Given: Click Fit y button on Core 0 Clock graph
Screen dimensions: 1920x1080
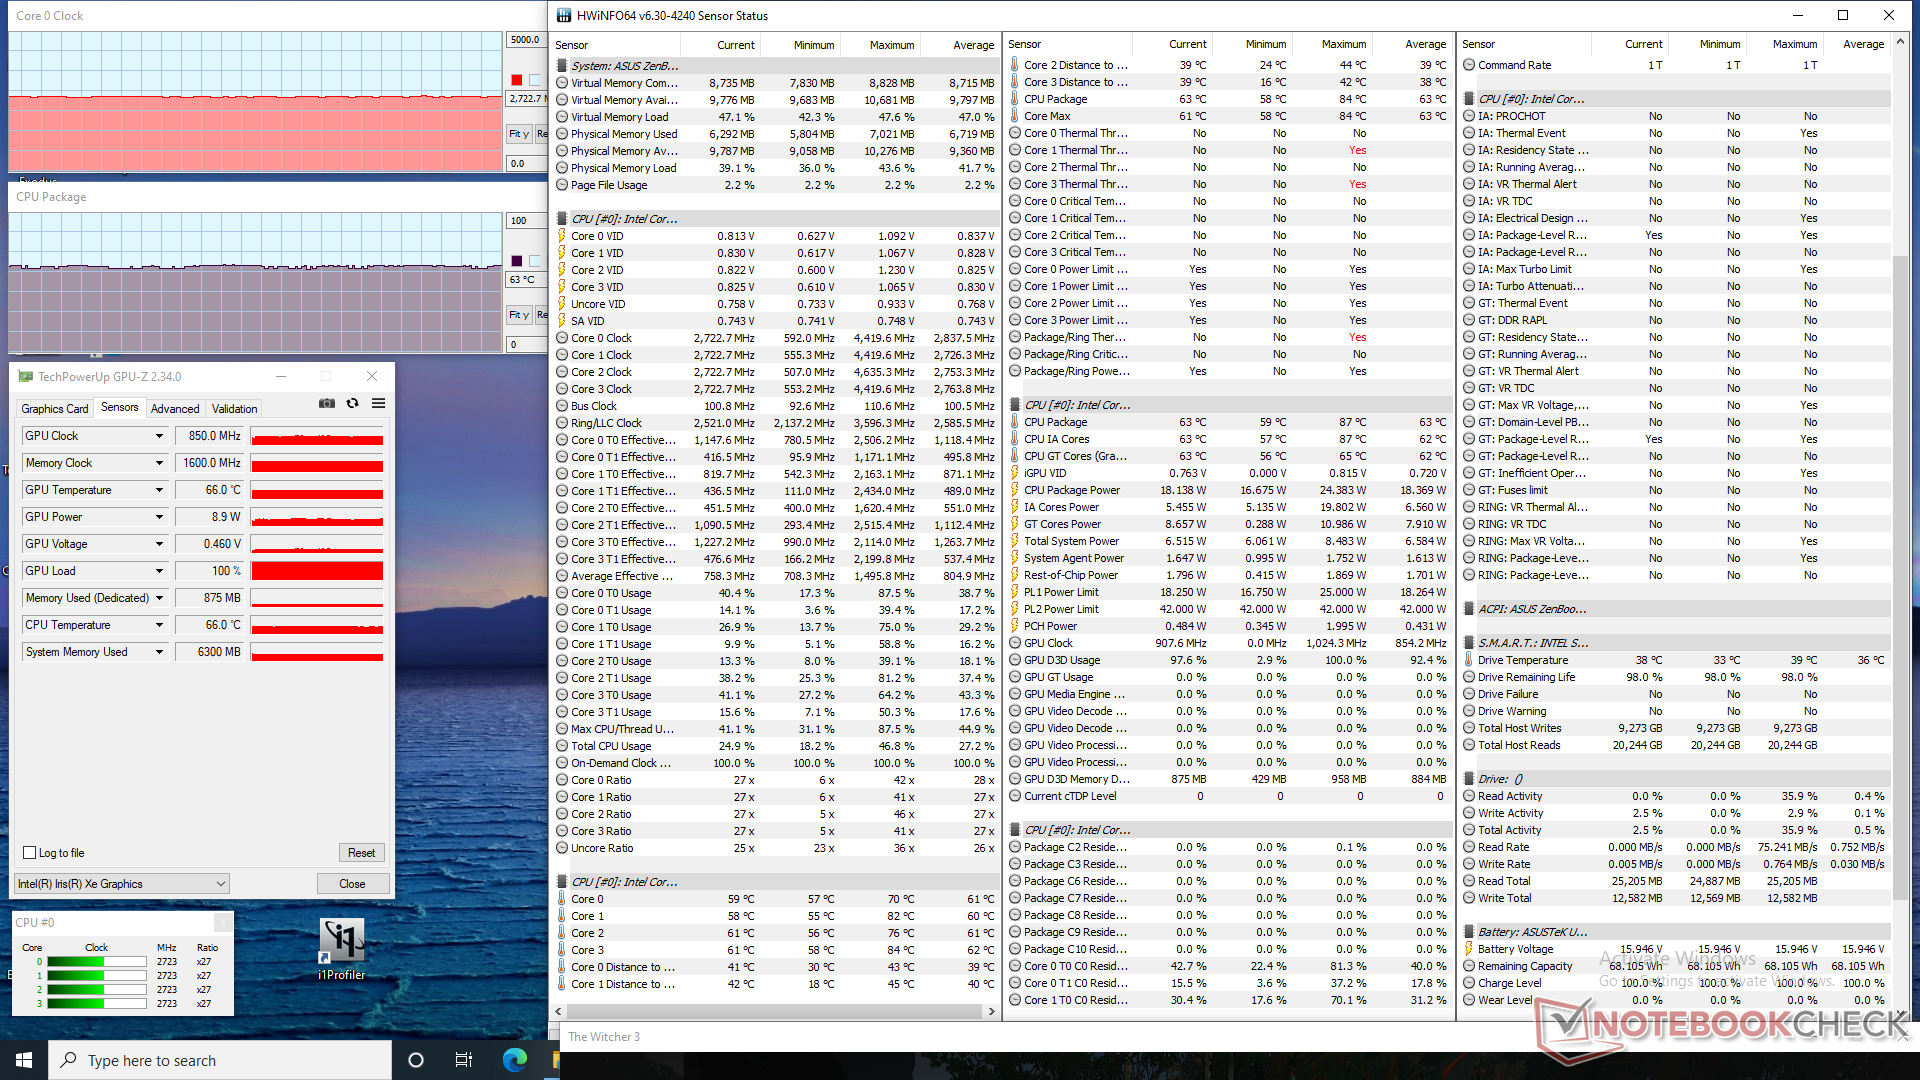Looking at the screenshot, I should (x=518, y=133).
